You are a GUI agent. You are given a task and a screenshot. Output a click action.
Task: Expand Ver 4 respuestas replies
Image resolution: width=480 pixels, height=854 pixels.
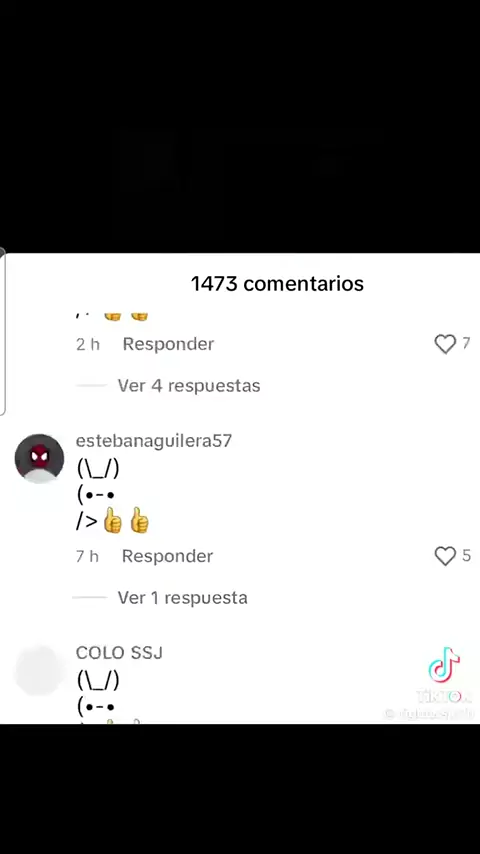[189, 386]
